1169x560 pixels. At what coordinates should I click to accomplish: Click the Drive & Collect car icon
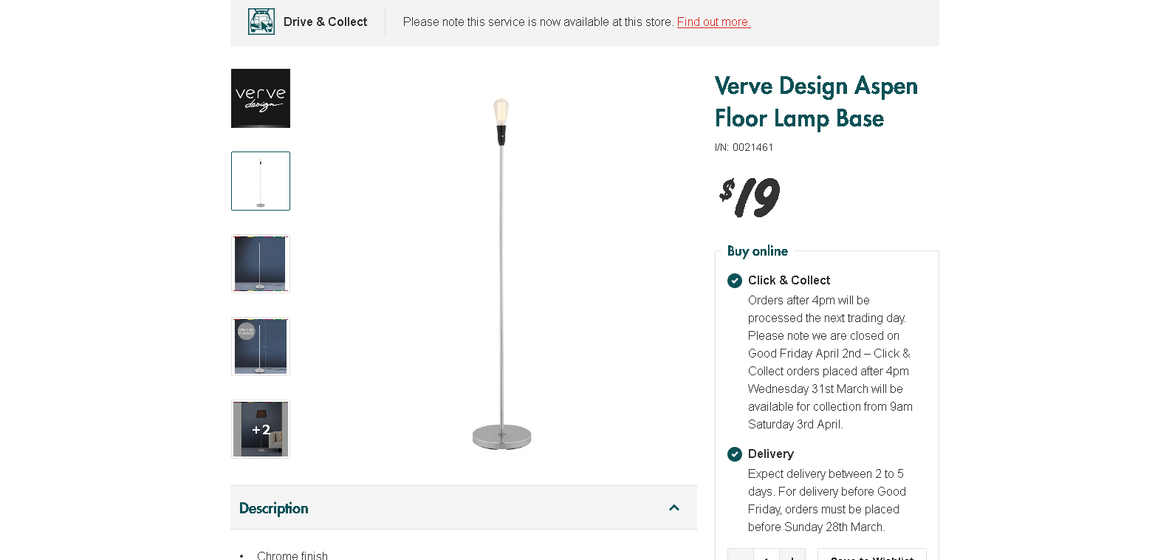point(261,21)
